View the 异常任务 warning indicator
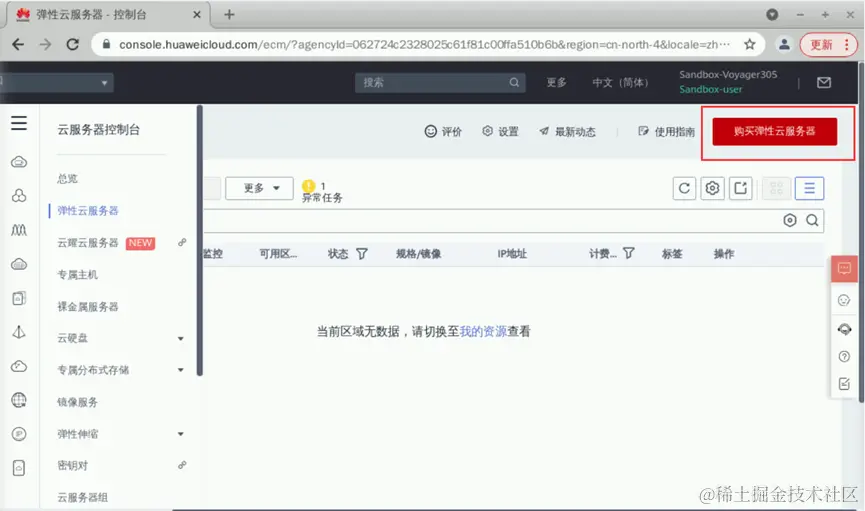Screen dimensions: 865x511 [x=322, y=191]
